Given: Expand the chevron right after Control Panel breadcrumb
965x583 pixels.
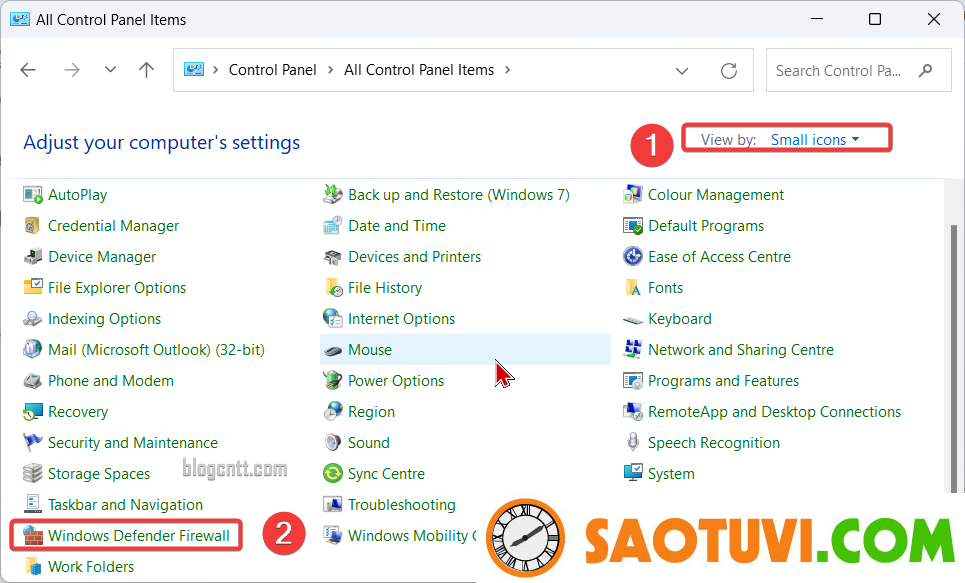Looking at the screenshot, I should pos(330,70).
